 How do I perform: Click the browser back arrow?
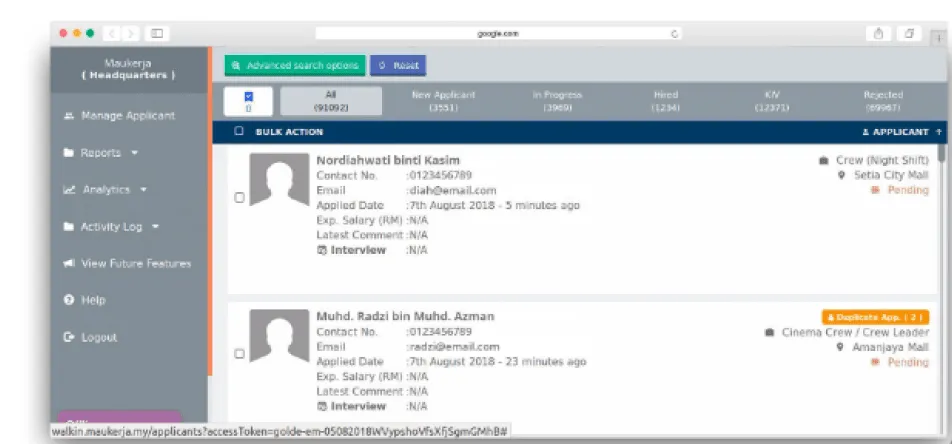tap(112, 33)
